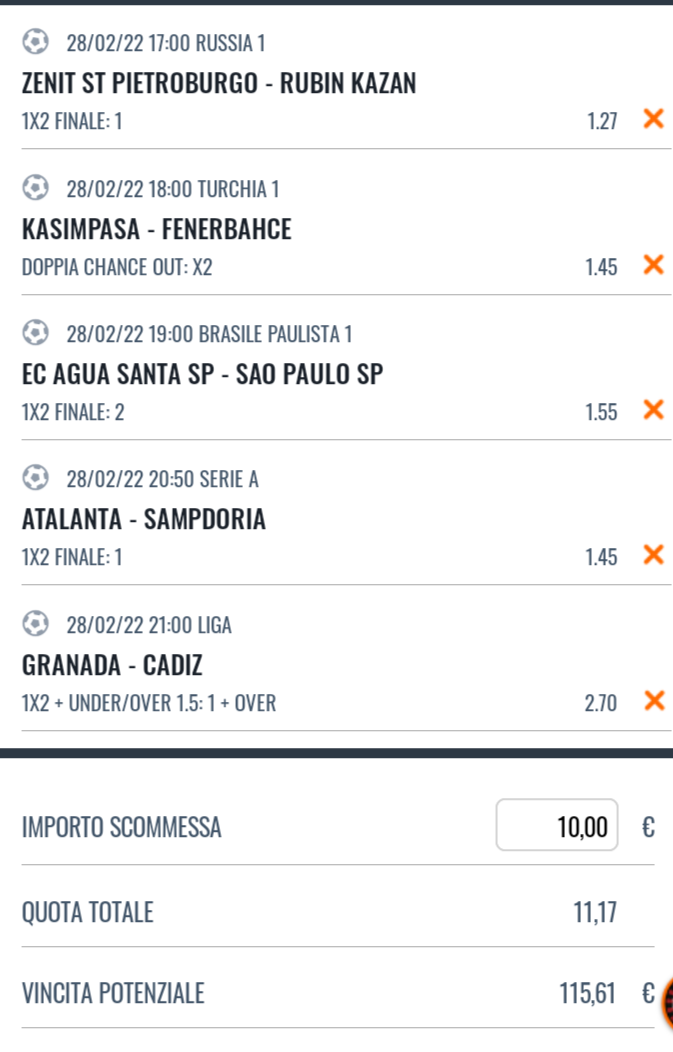Open the Granada - Cadiz match

(x=112, y=665)
